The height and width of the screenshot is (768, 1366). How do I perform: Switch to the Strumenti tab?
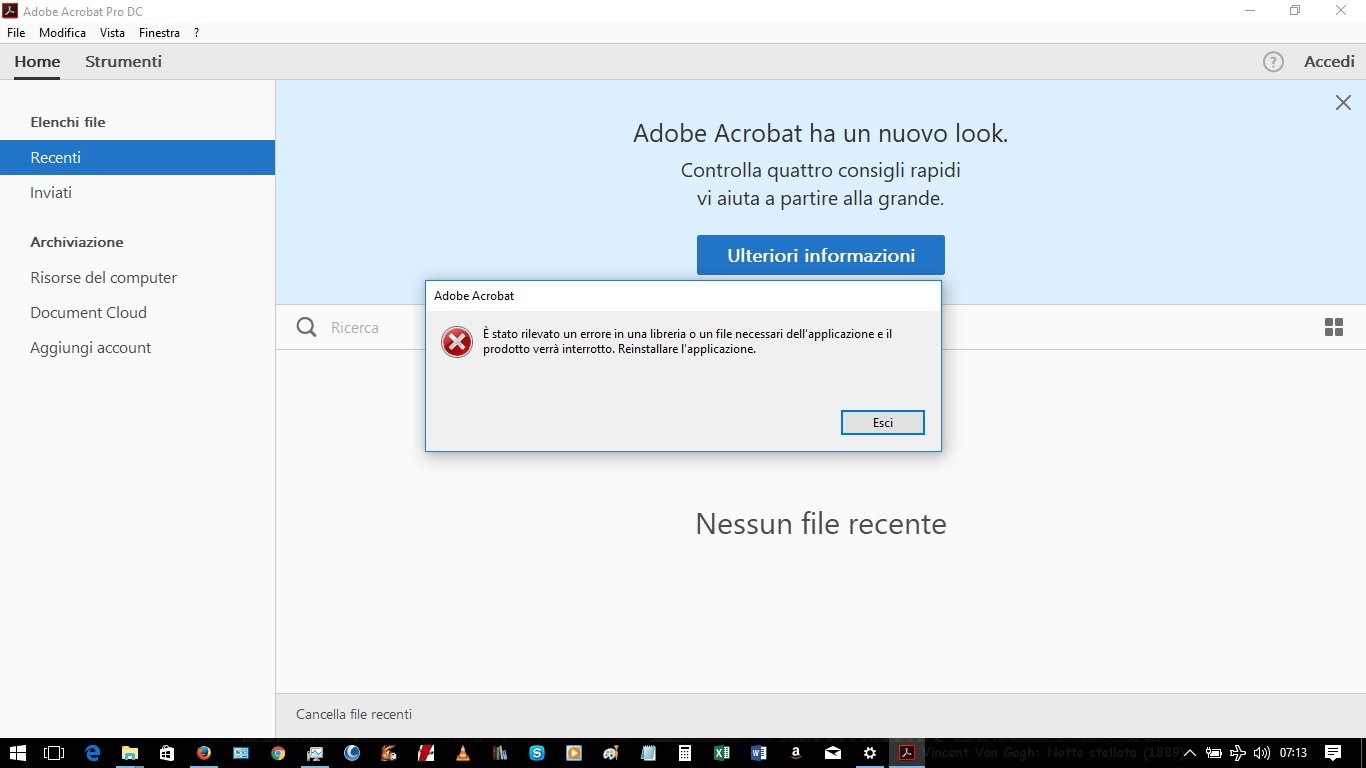123,62
